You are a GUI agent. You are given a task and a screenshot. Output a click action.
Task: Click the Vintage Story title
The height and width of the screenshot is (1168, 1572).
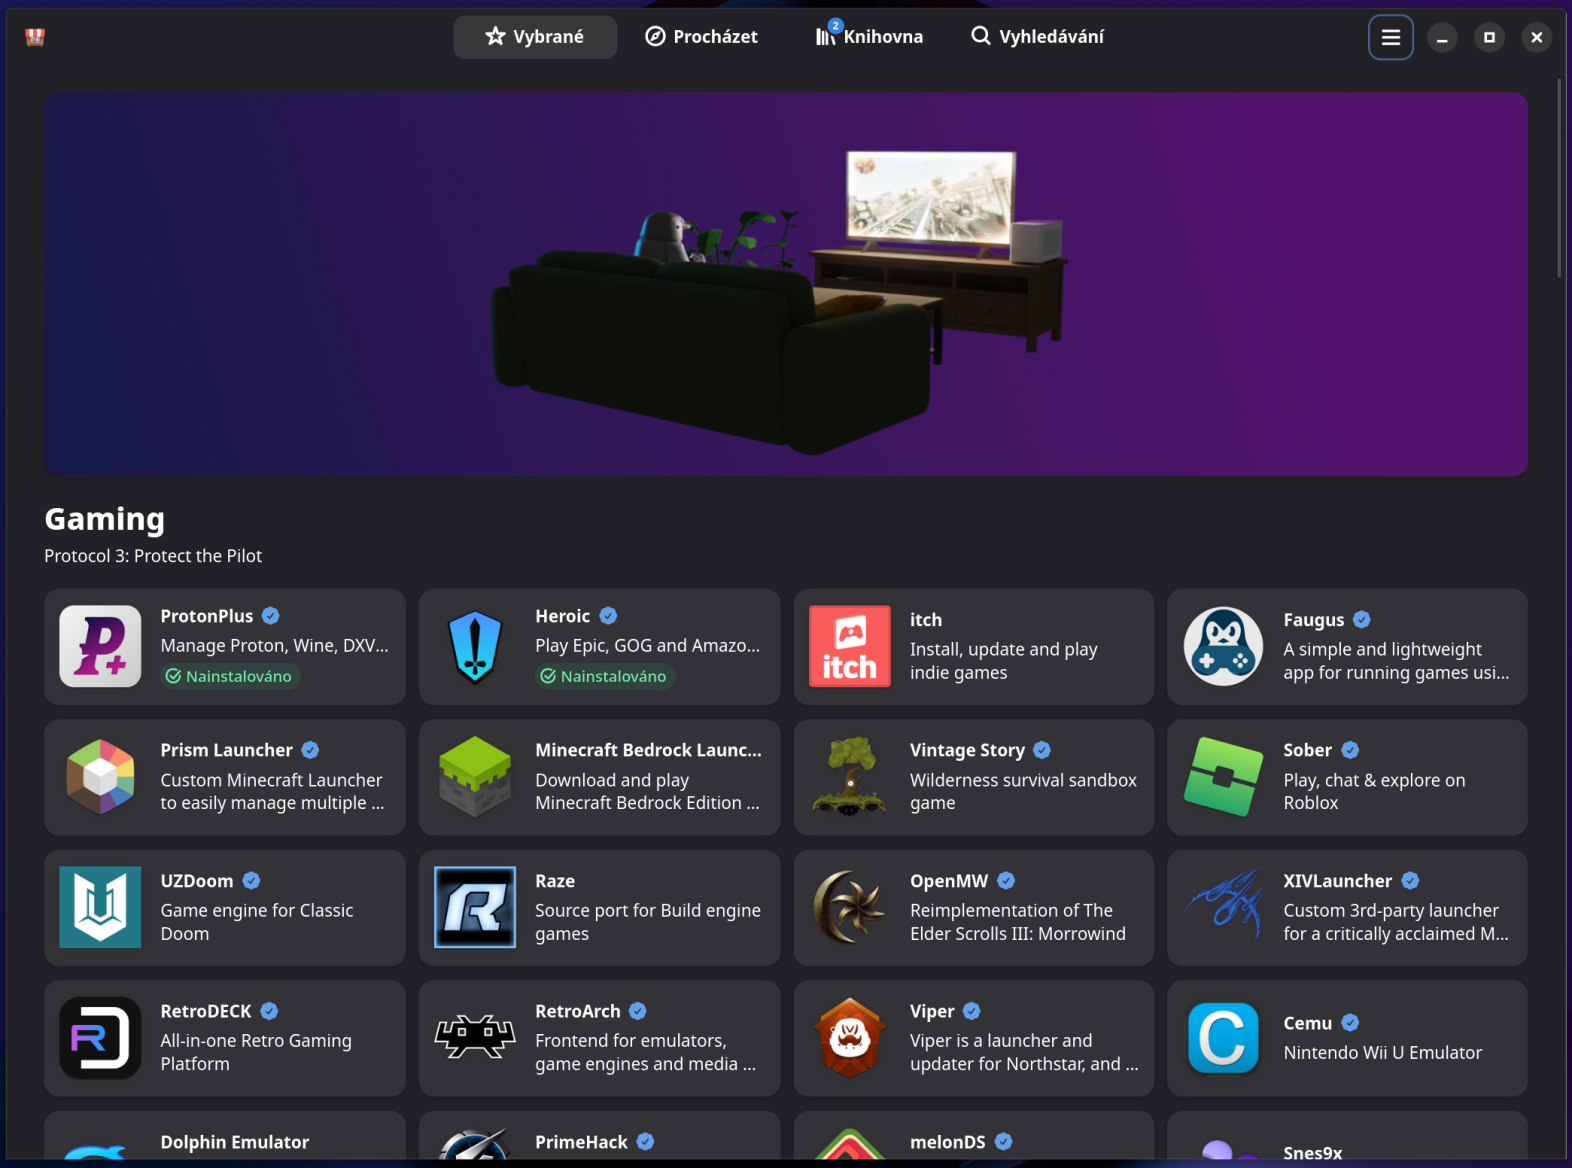click(x=967, y=750)
